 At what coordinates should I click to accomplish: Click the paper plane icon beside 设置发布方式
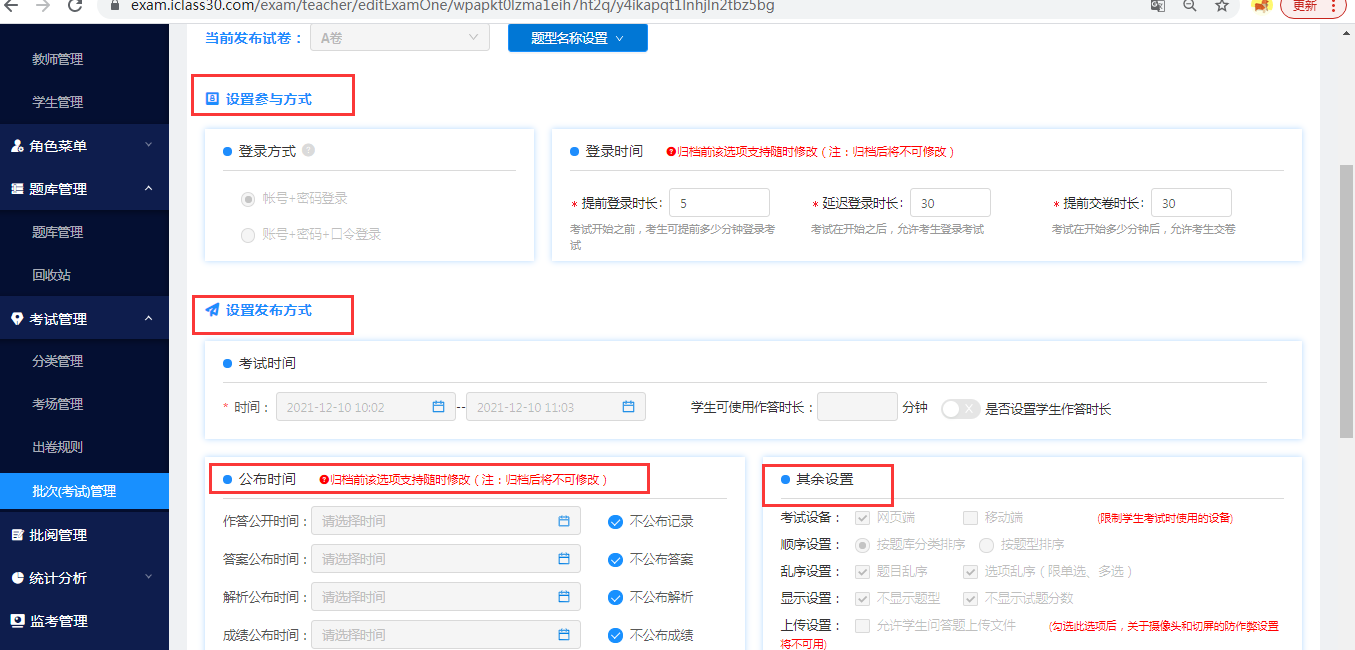pyautogui.click(x=212, y=311)
